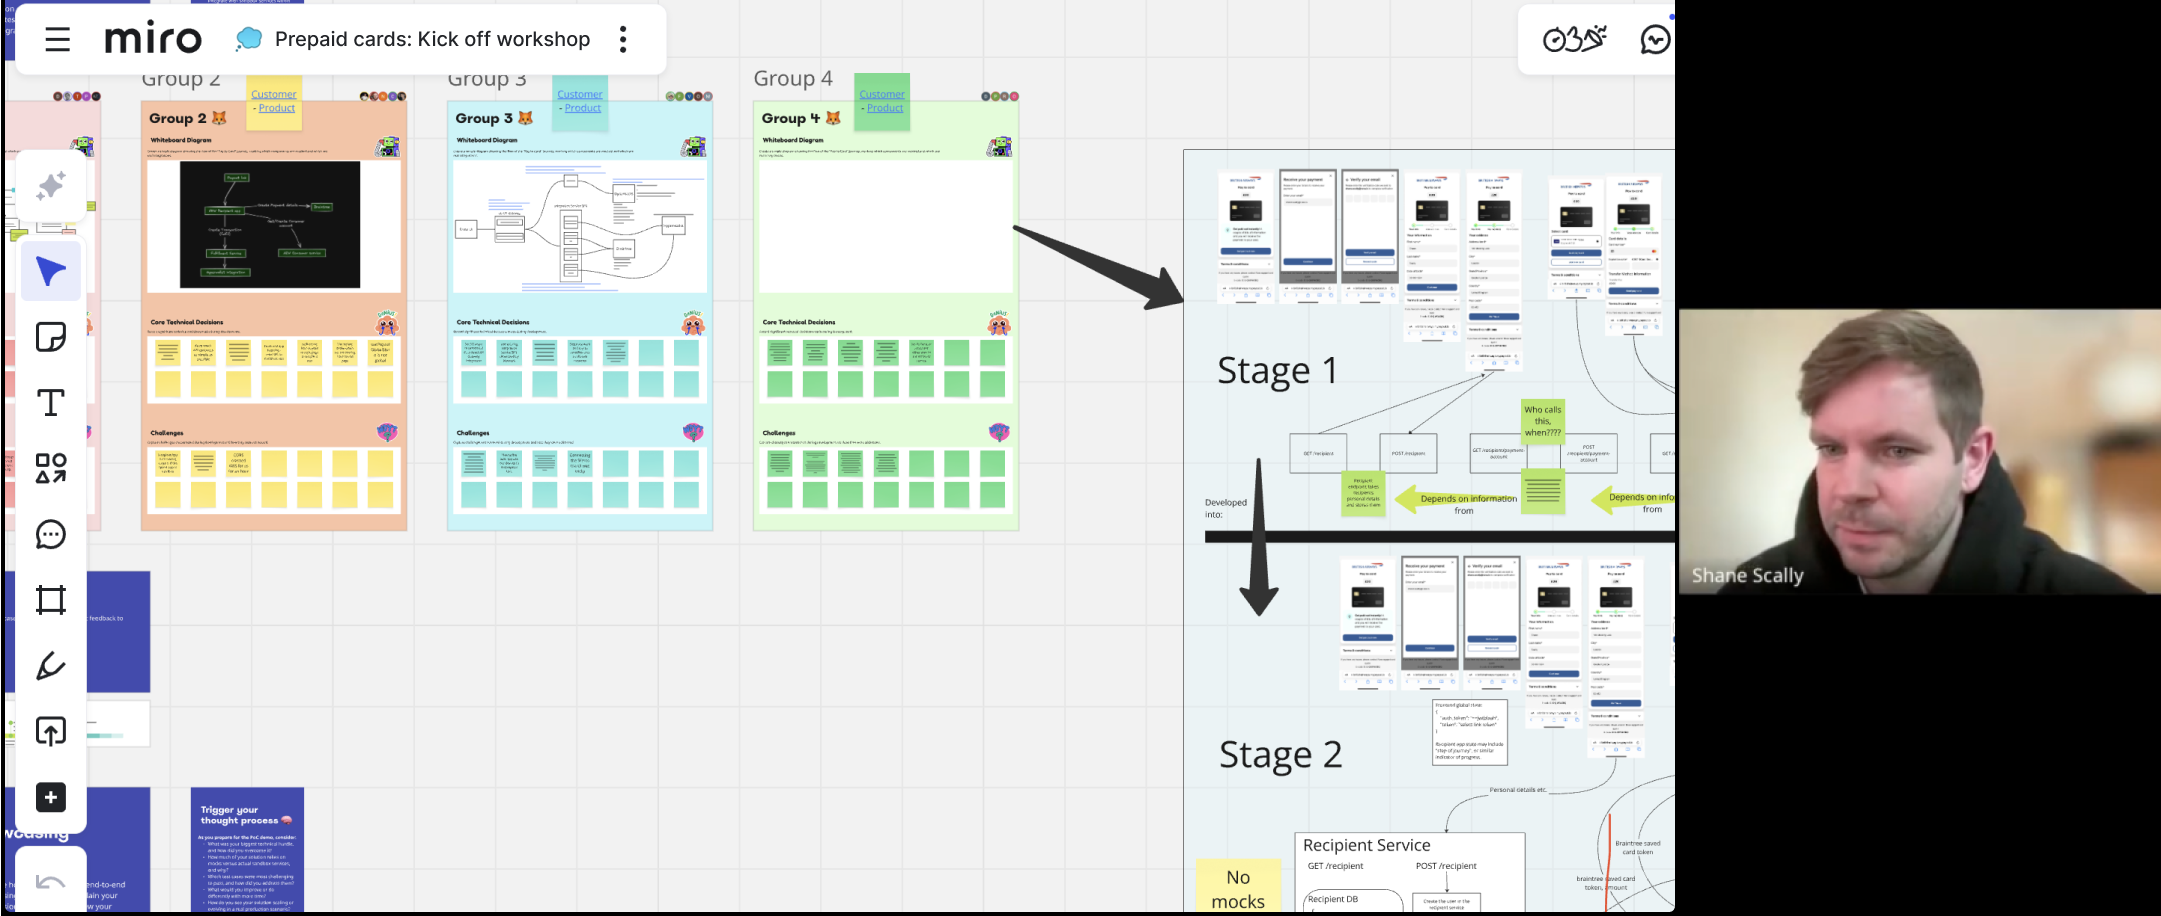
Task: Pick the Frame tool
Action: [x=51, y=600]
